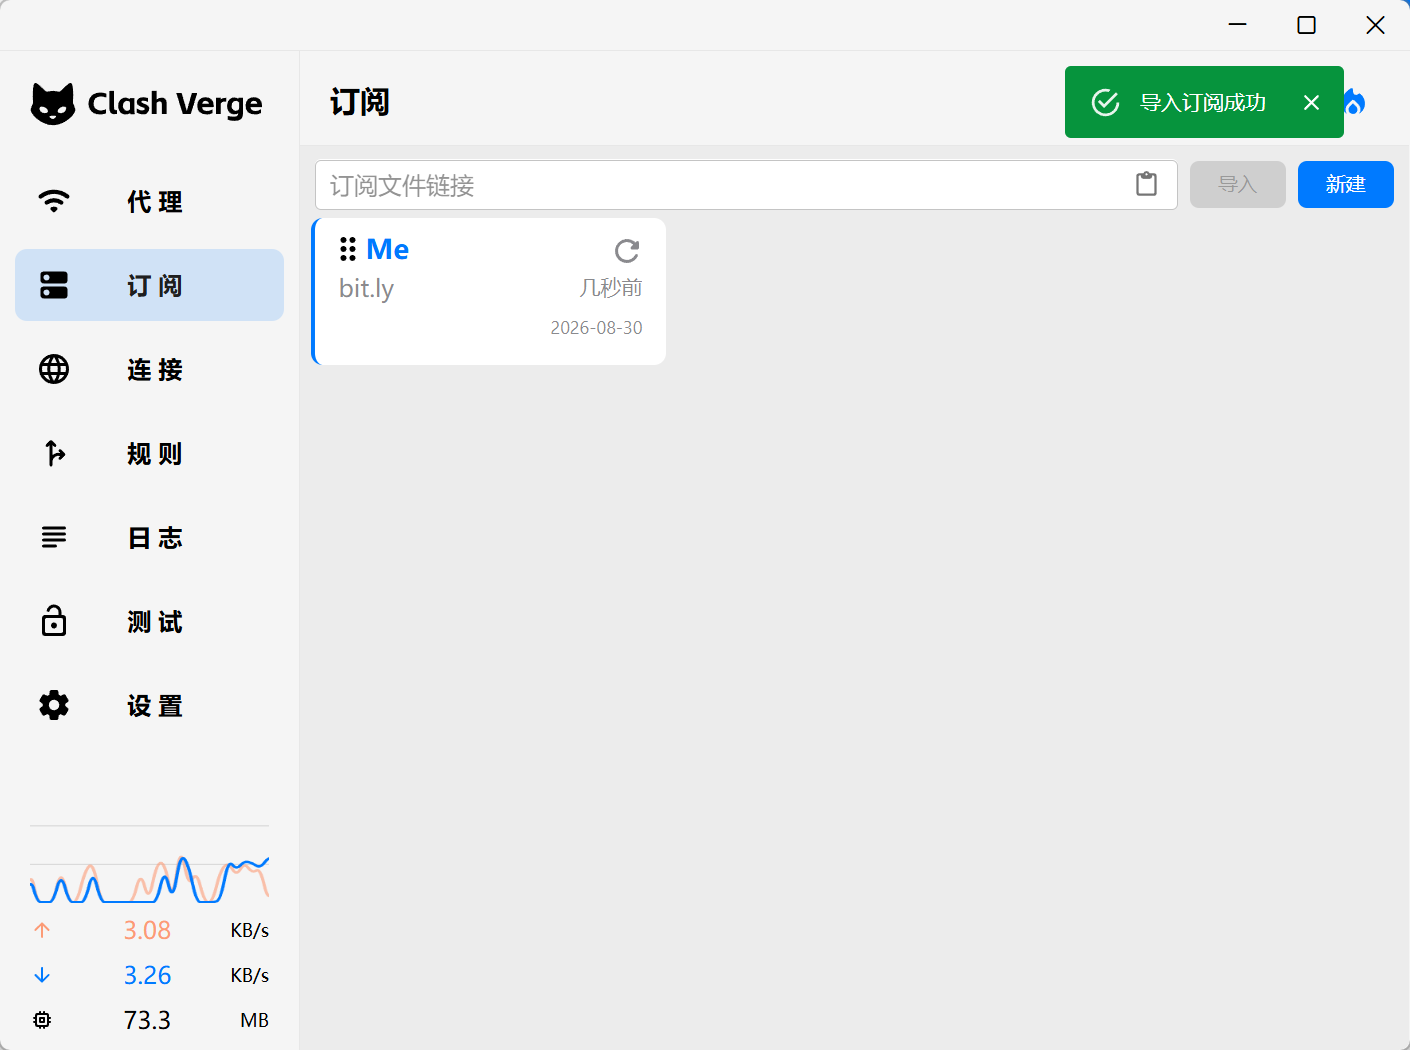
Task: Click the Clash Verge cat logo
Action: pyautogui.click(x=53, y=103)
